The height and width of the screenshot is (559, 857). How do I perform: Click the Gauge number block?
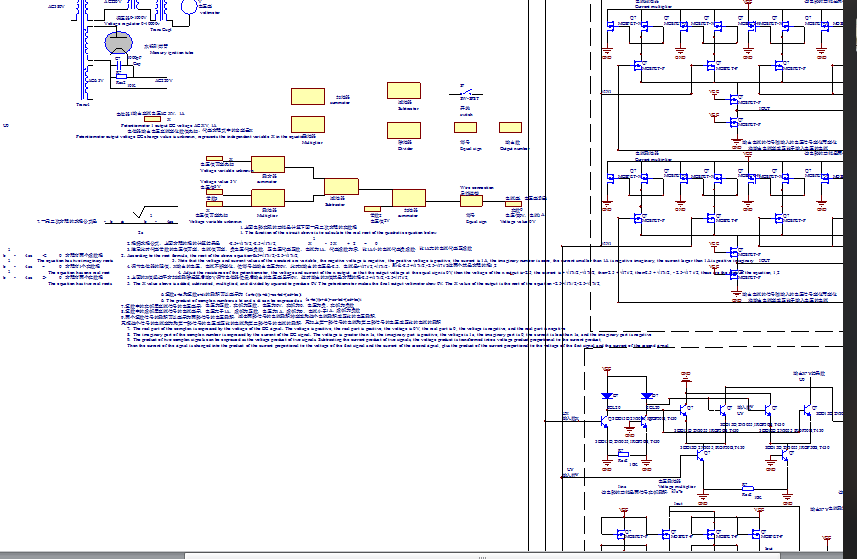pyautogui.click(x=510, y=128)
